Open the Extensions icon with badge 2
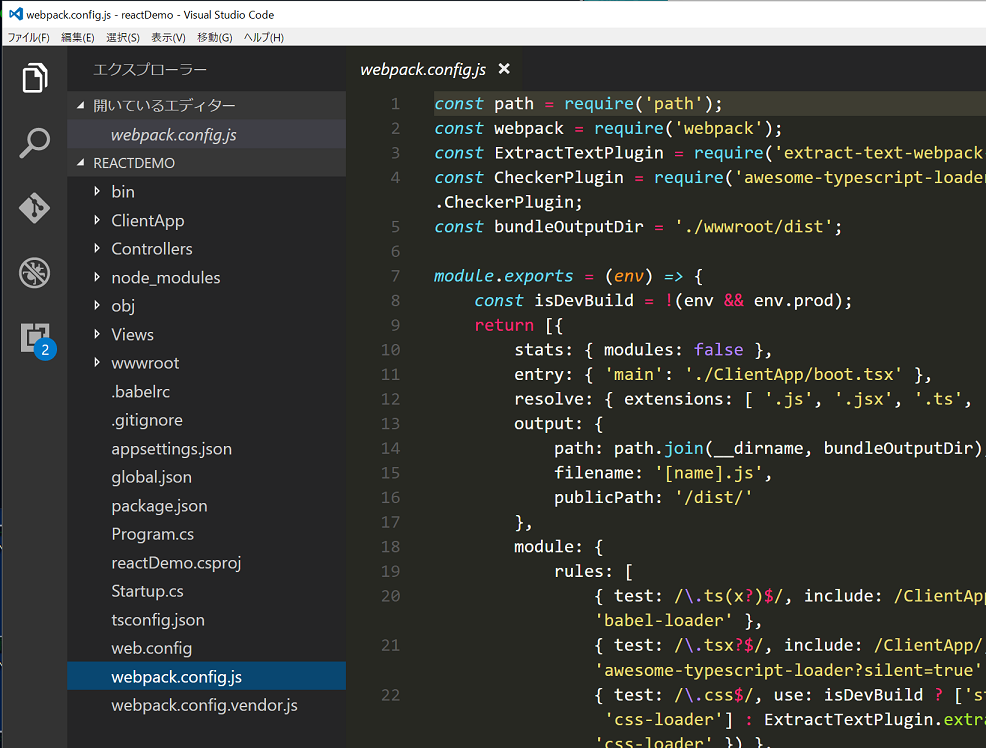The image size is (986, 748). [36, 340]
